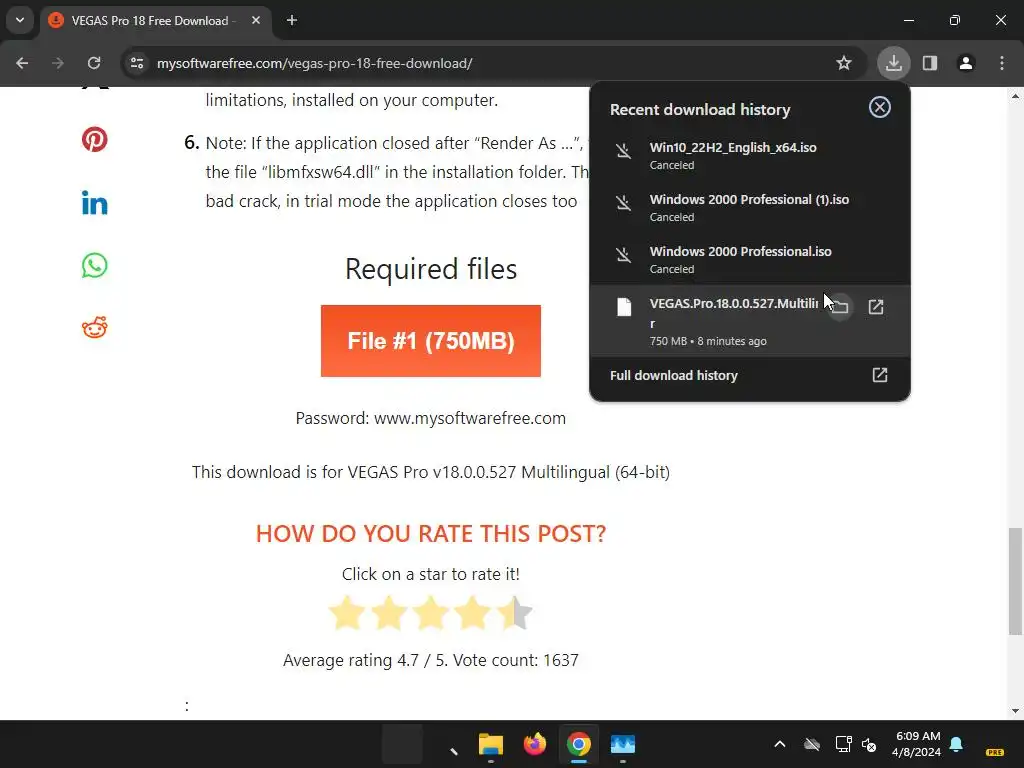Open Full download history
Image resolution: width=1024 pixels, height=768 pixels.
point(750,376)
